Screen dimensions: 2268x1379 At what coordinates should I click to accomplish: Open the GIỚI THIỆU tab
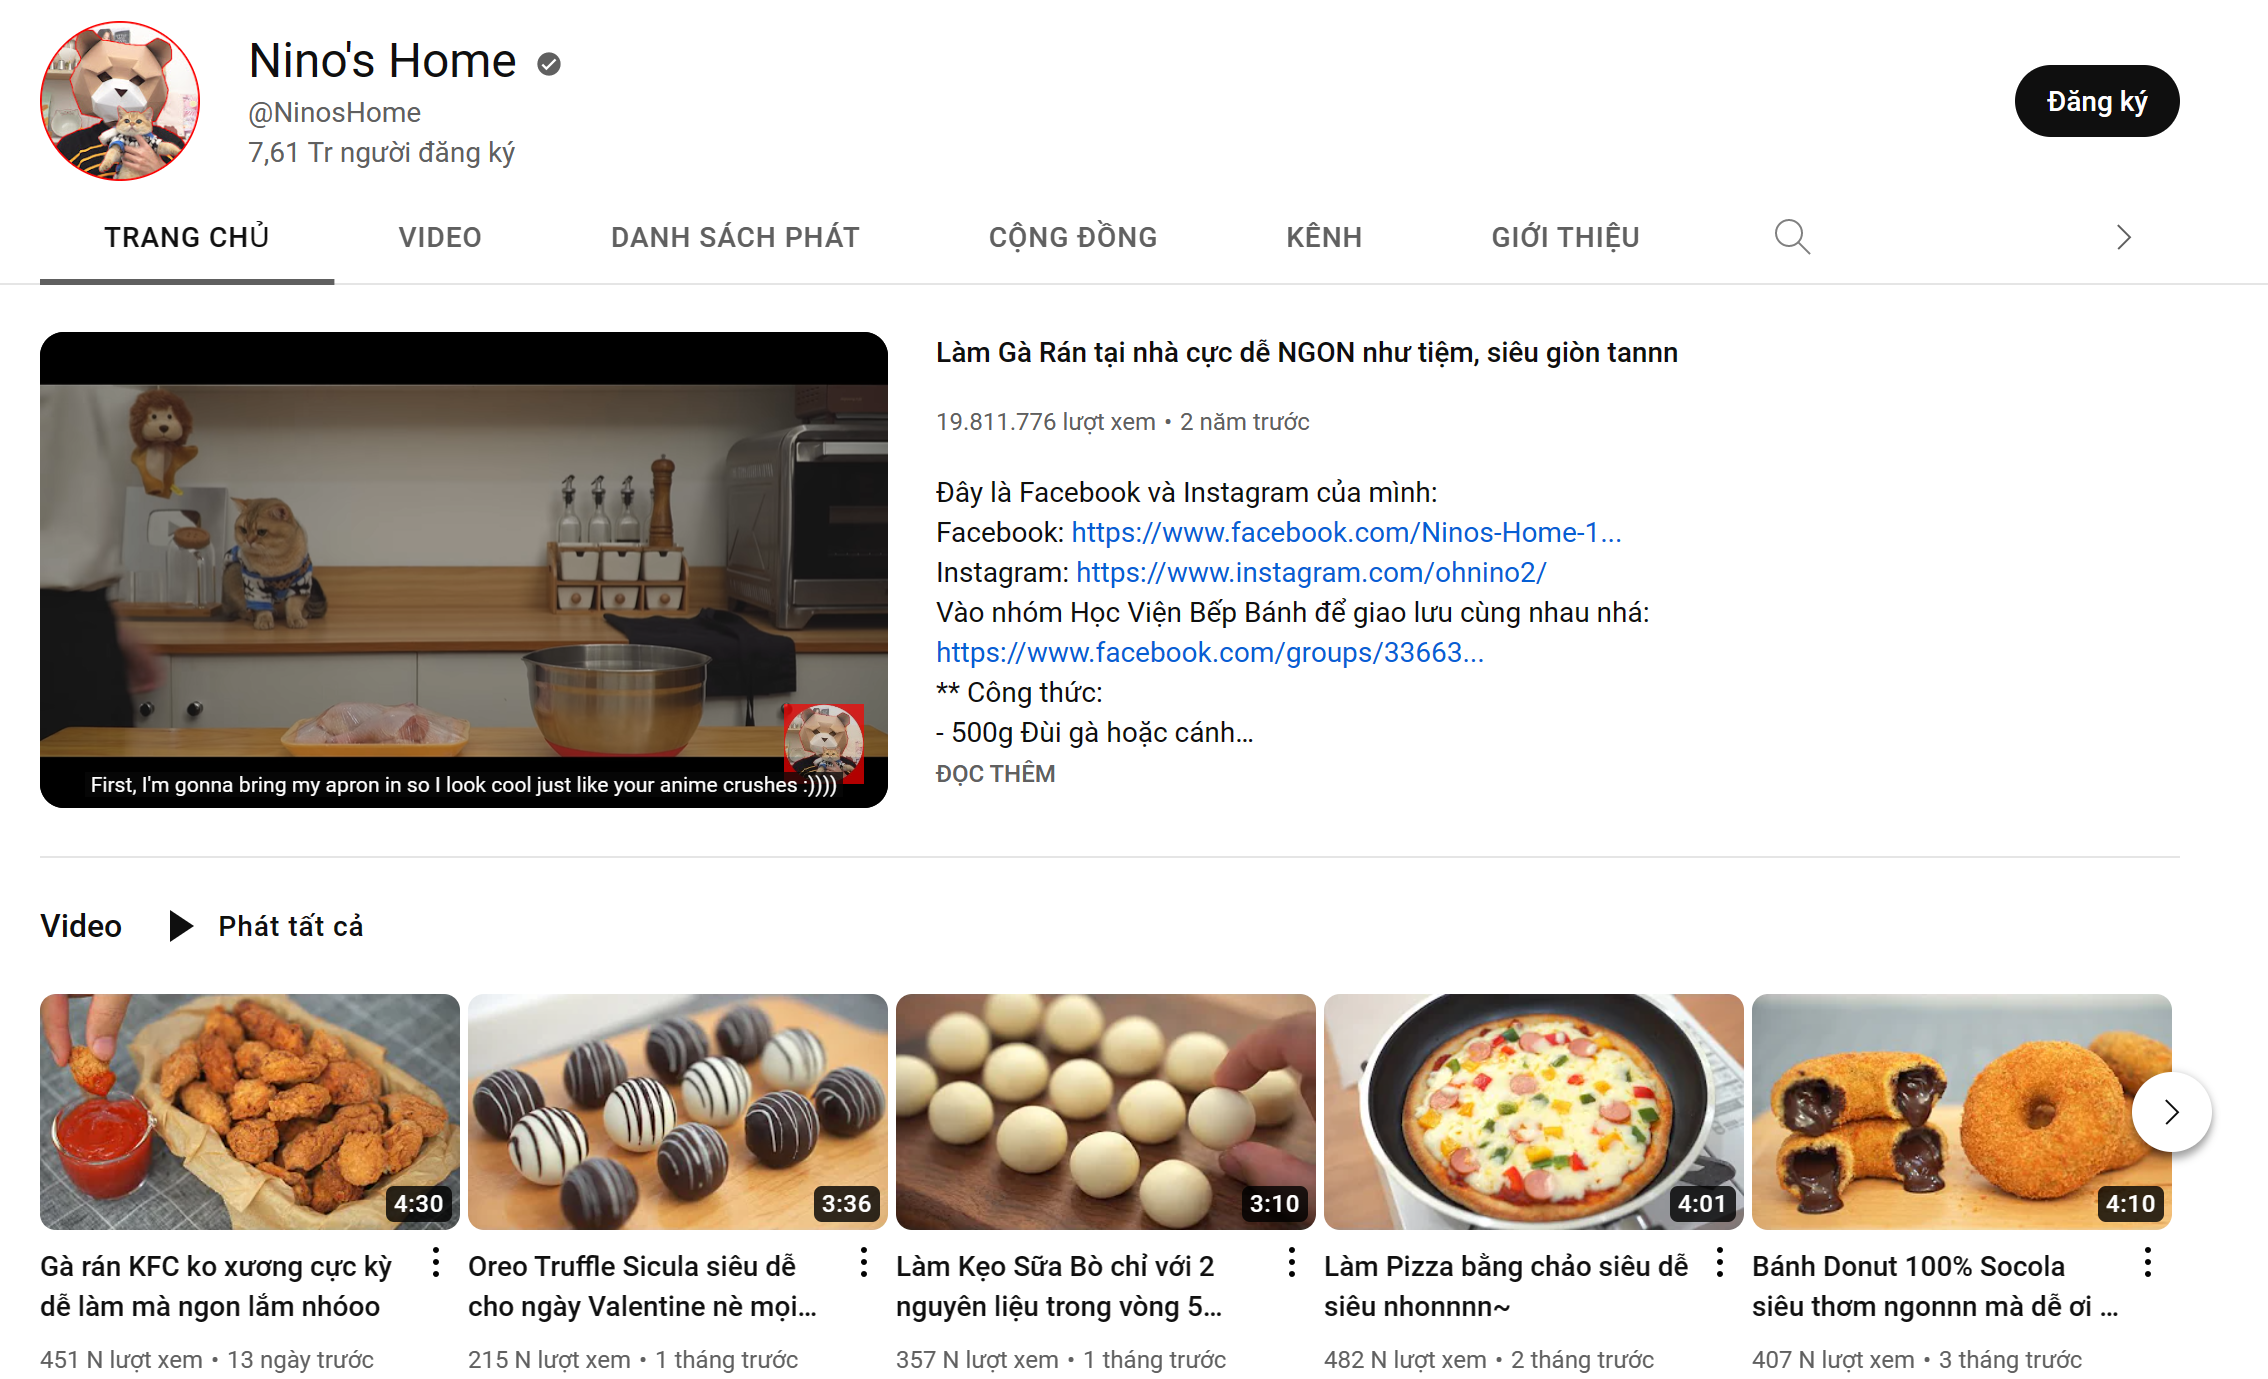pos(1565,237)
